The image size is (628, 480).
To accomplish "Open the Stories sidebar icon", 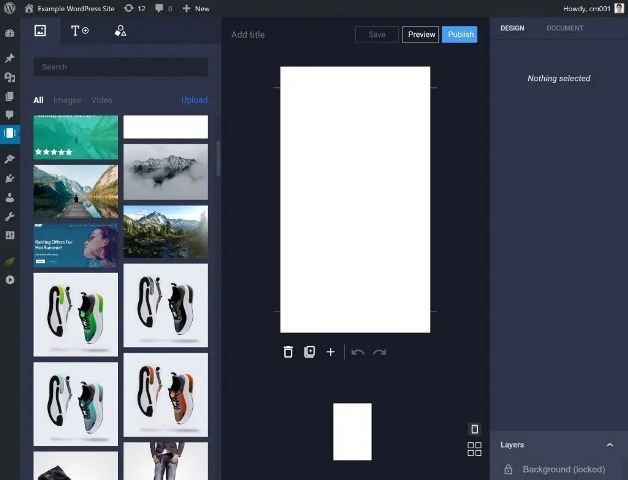I will tap(10, 133).
